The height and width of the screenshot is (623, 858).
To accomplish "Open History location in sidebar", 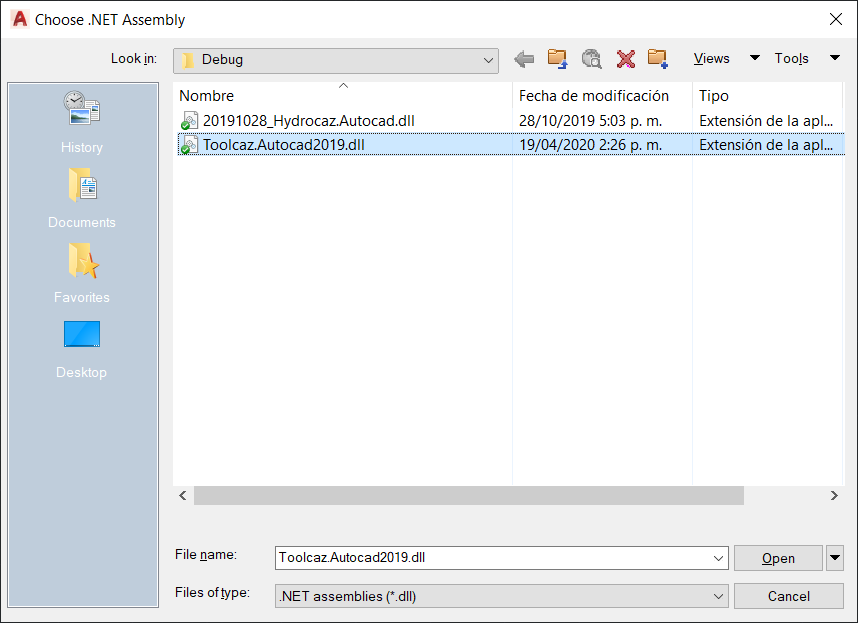I will pyautogui.click(x=82, y=123).
